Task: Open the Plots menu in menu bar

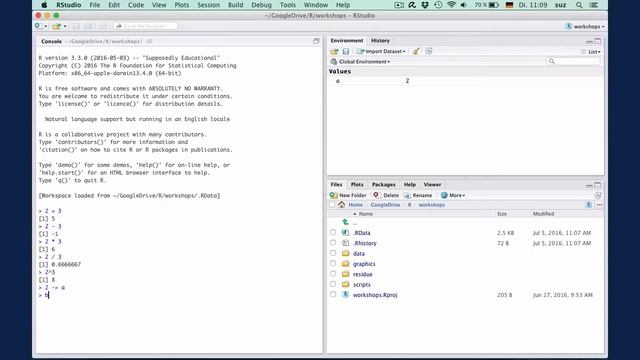Action: (182, 5)
